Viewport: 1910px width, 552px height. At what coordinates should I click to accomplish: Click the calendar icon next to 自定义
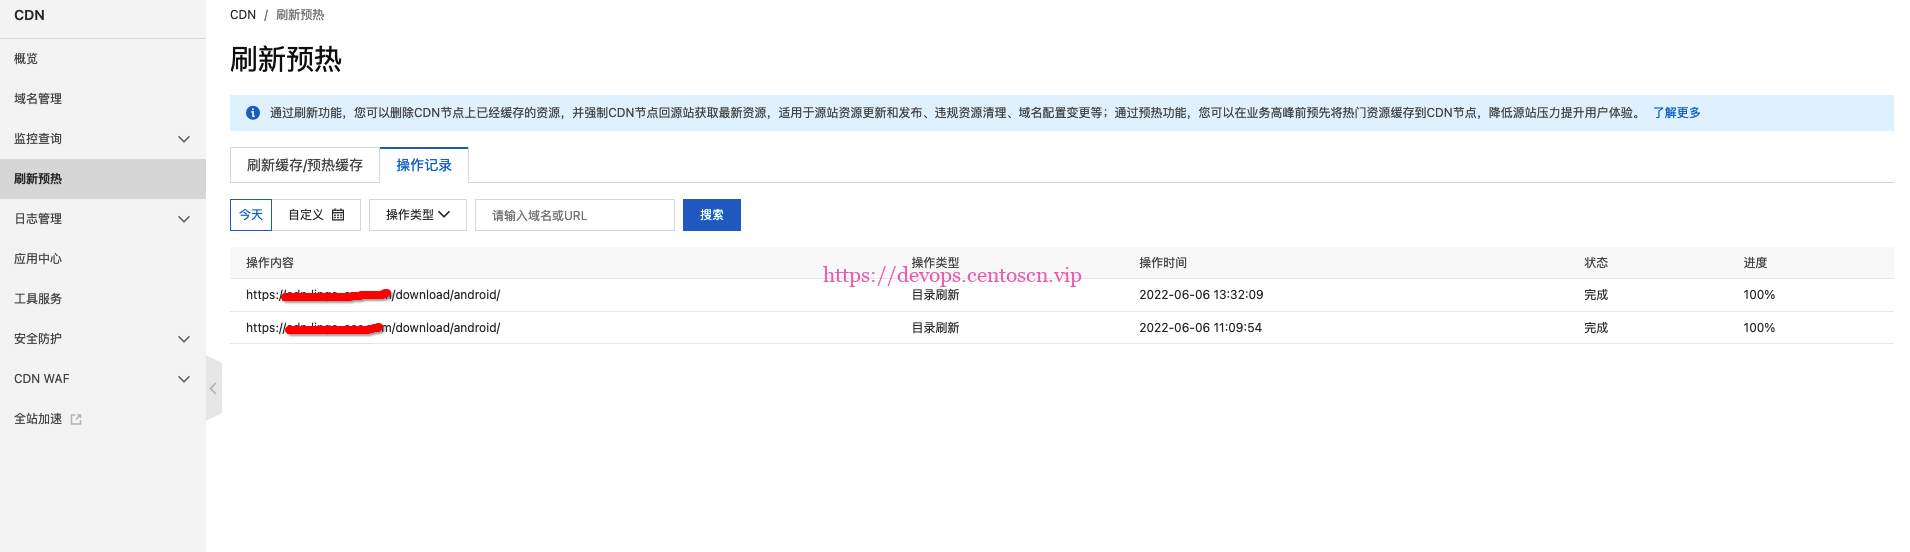coord(338,215)
